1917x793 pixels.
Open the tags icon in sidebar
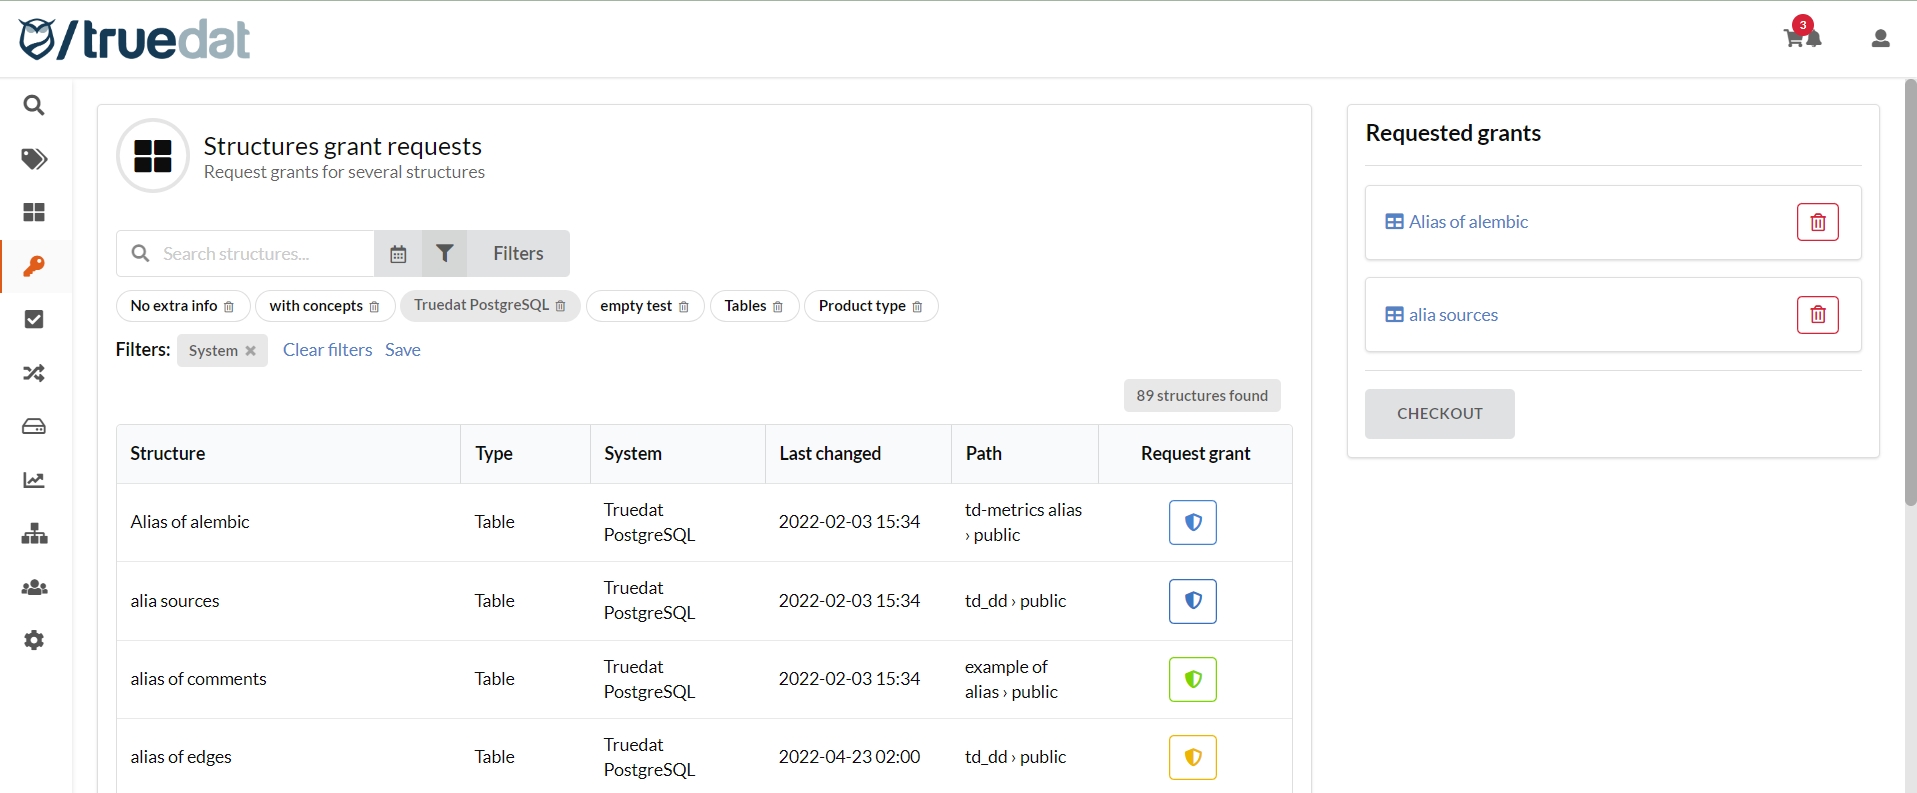pos(34,159)
